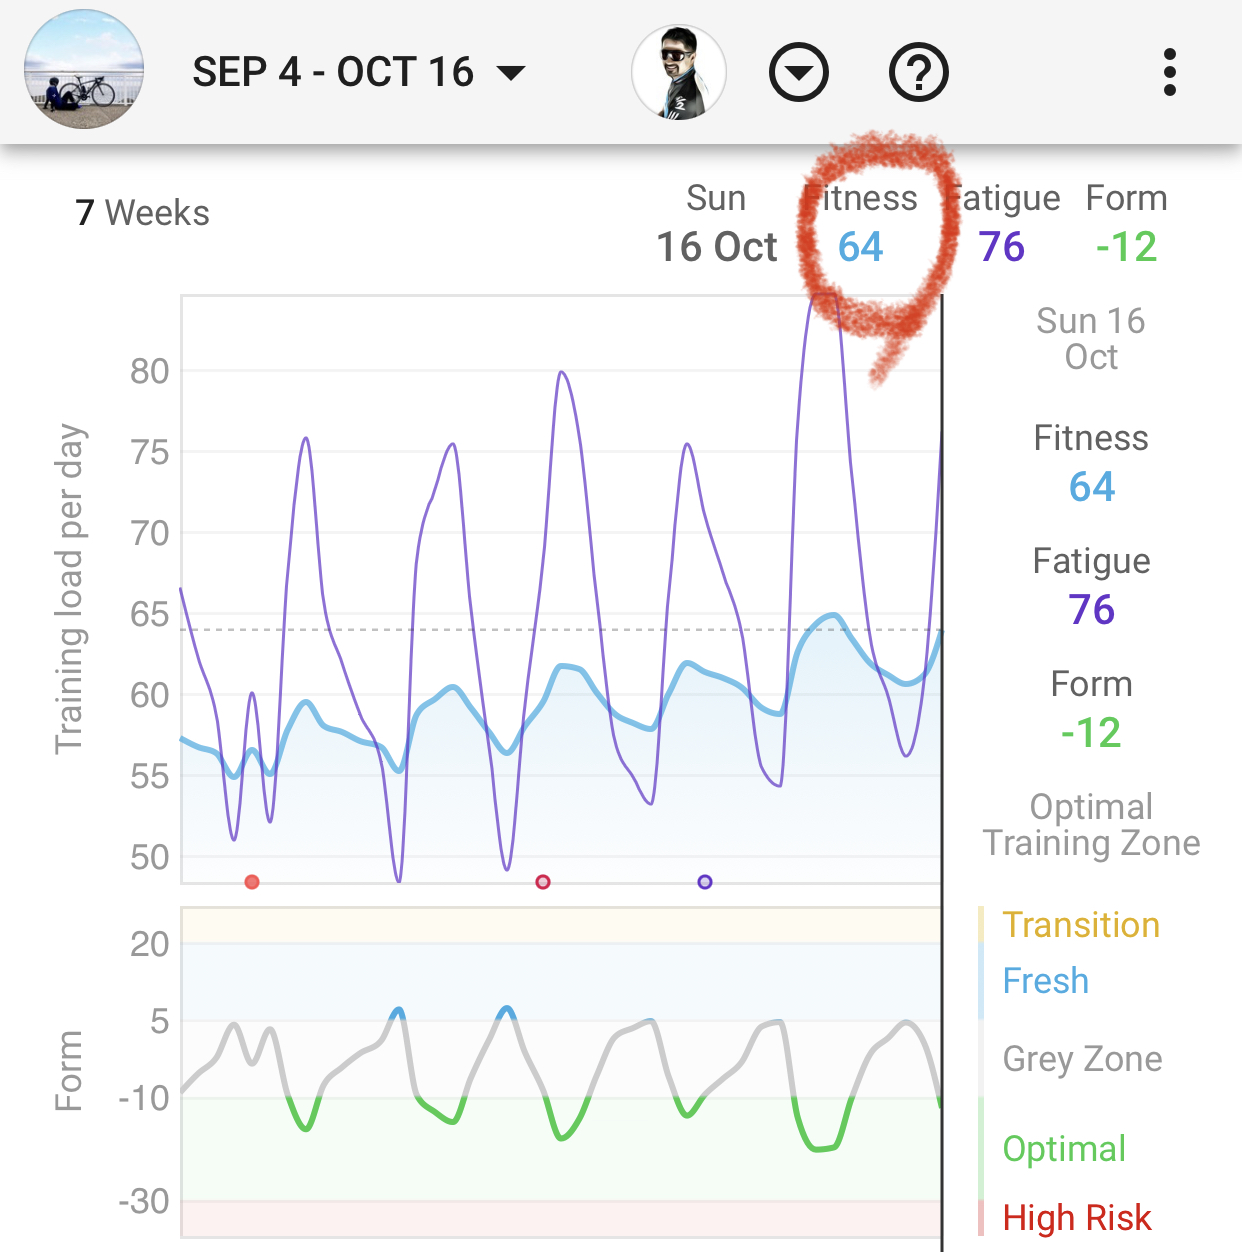The width and height of the screenshot is (1242, 1252).
Task: Click the Fitness 64 value in side panel
Action: 1091,487
